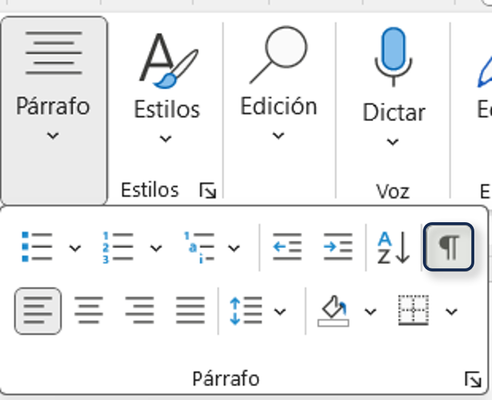
Task: Toggle align left formatting
Action: coord(38,311)
